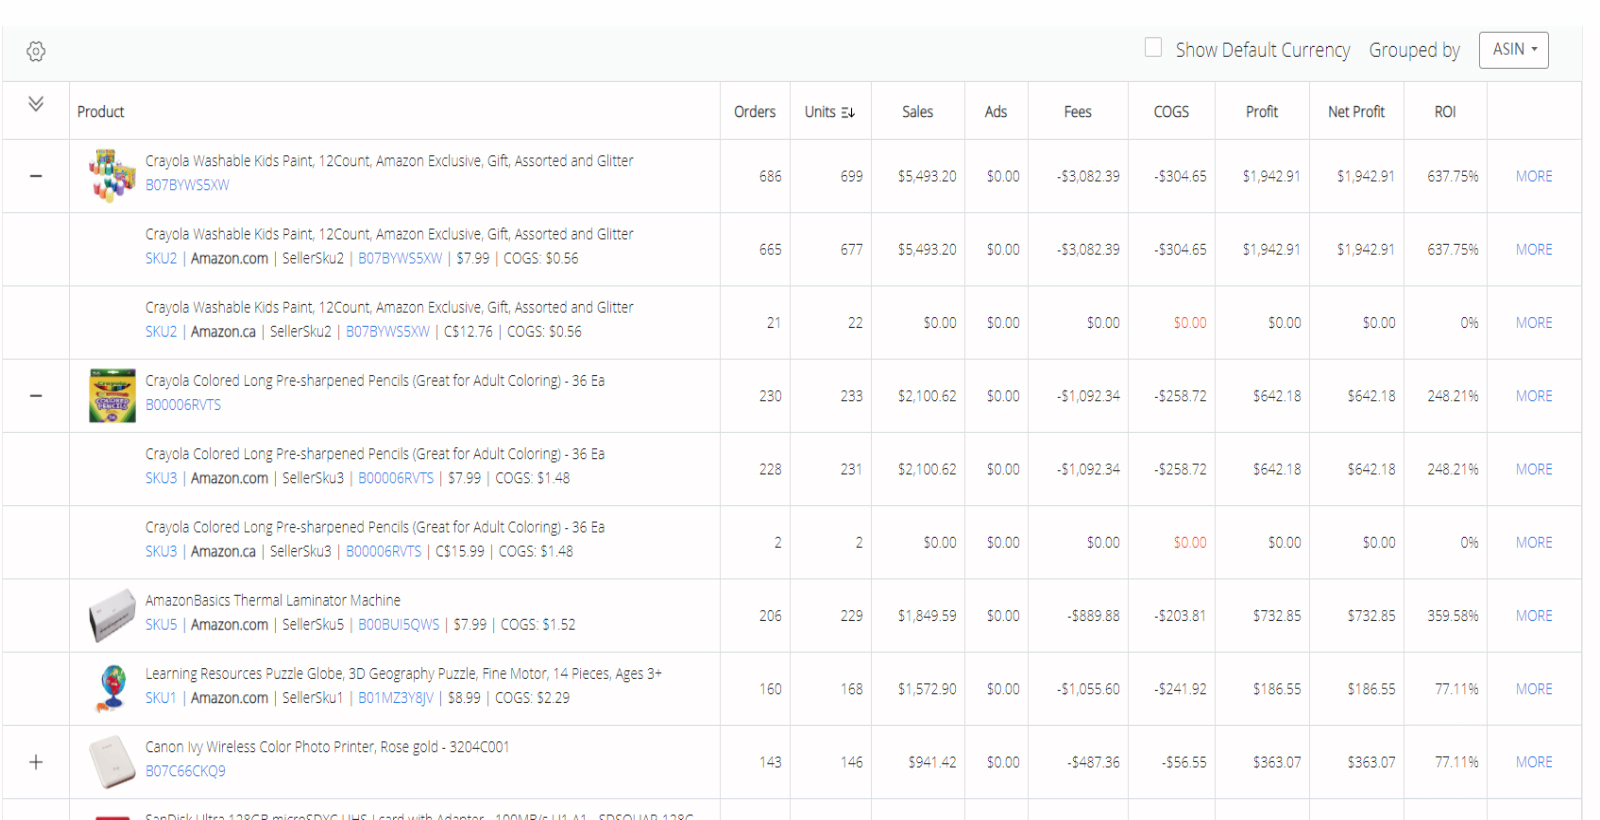Click the ROI column header
1600x820 pixels.
(1445, 112)
